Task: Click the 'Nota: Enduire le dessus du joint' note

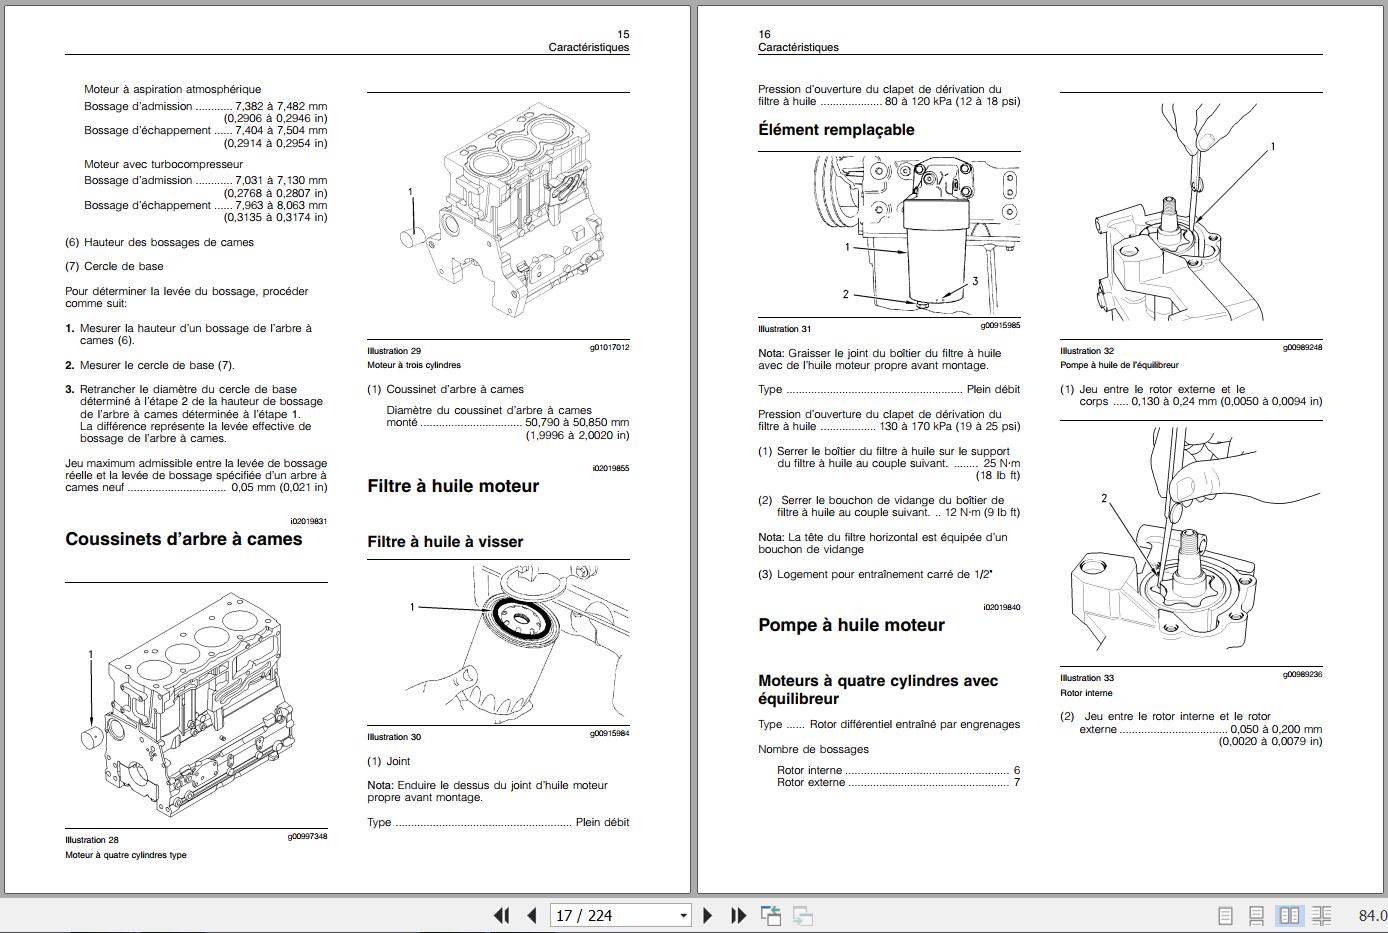Action: 488,791
